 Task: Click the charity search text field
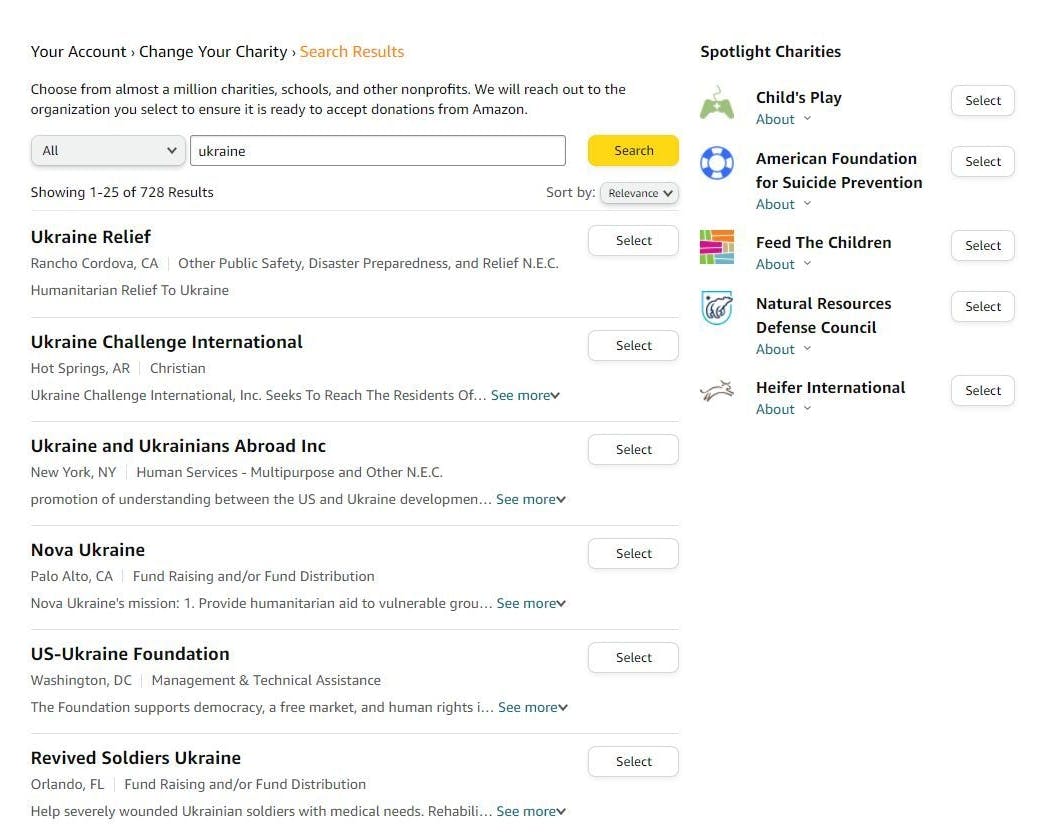click(377, 151)
